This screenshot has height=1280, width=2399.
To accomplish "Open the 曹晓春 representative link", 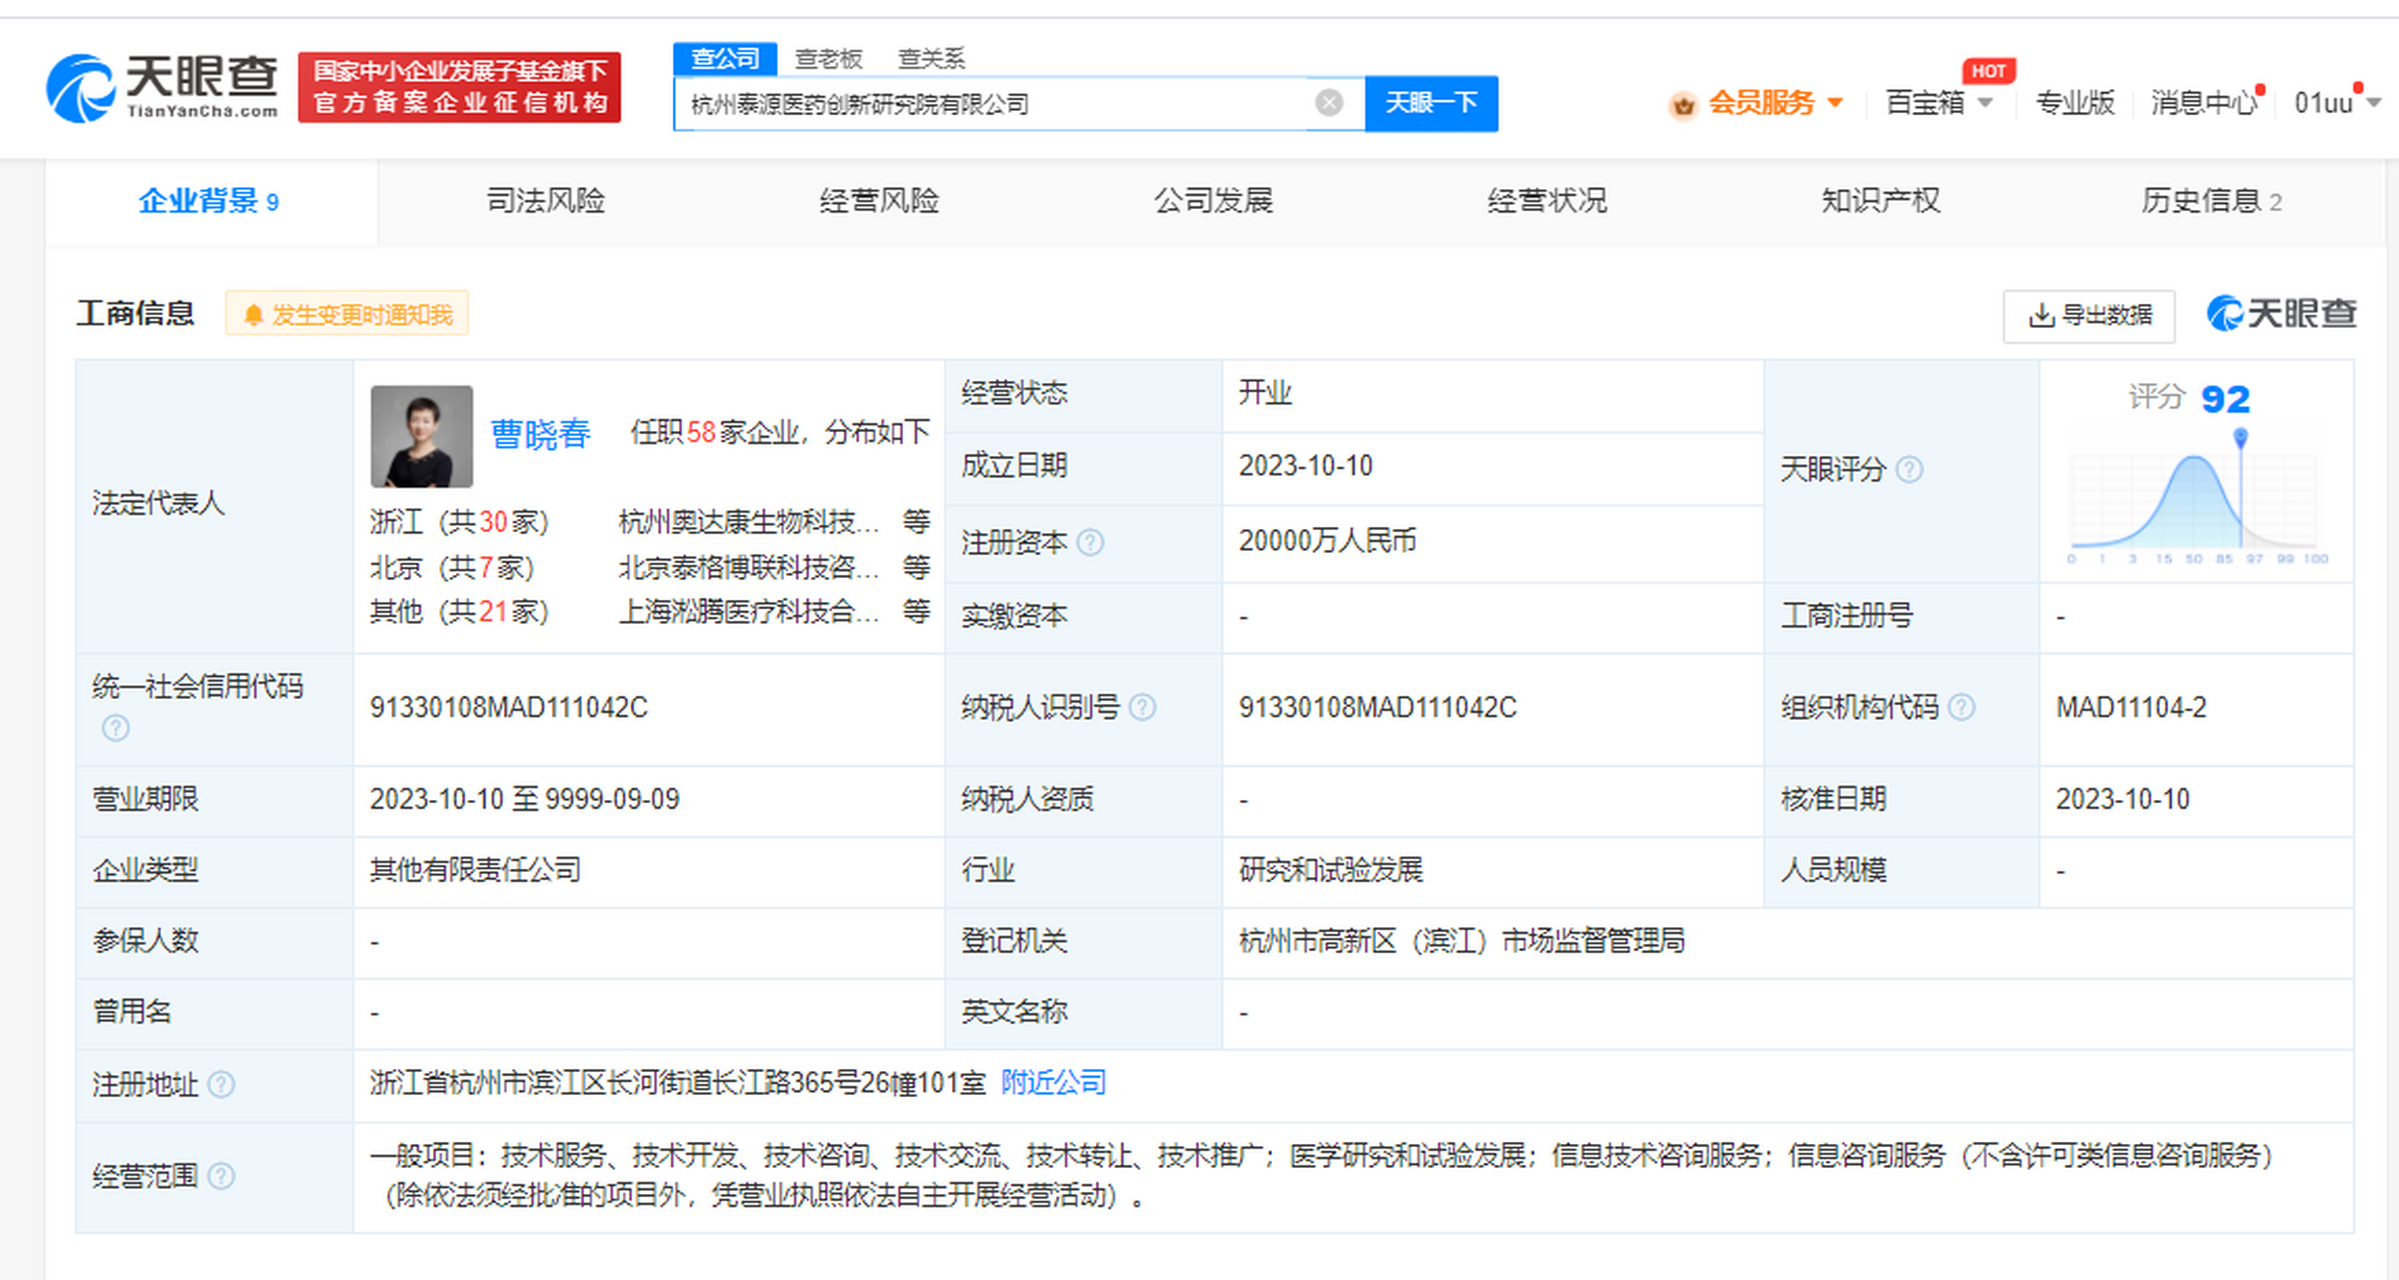I will coord(540,434).
